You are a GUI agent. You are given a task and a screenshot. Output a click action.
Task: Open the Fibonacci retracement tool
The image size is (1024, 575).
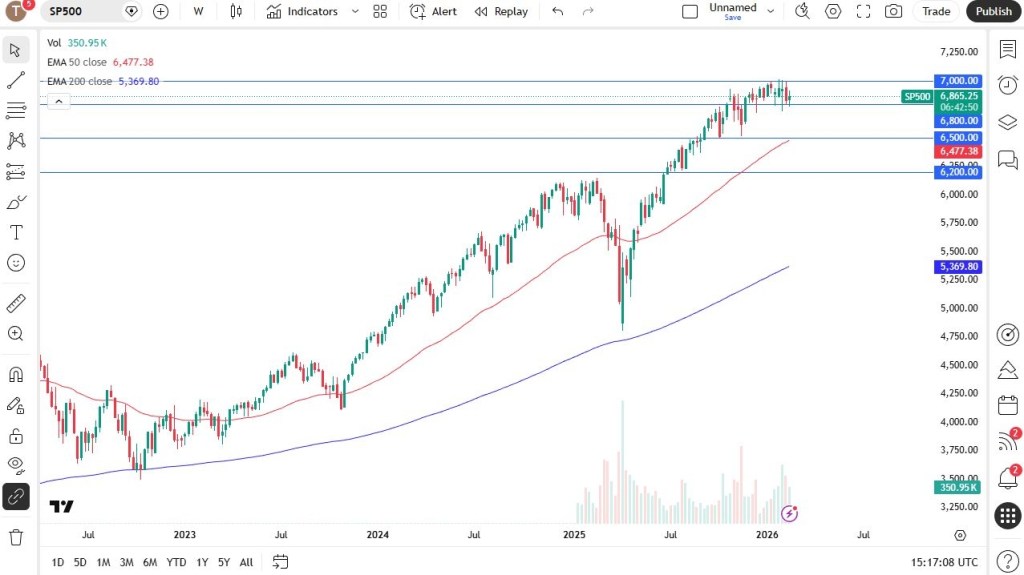tap(16, 111)
